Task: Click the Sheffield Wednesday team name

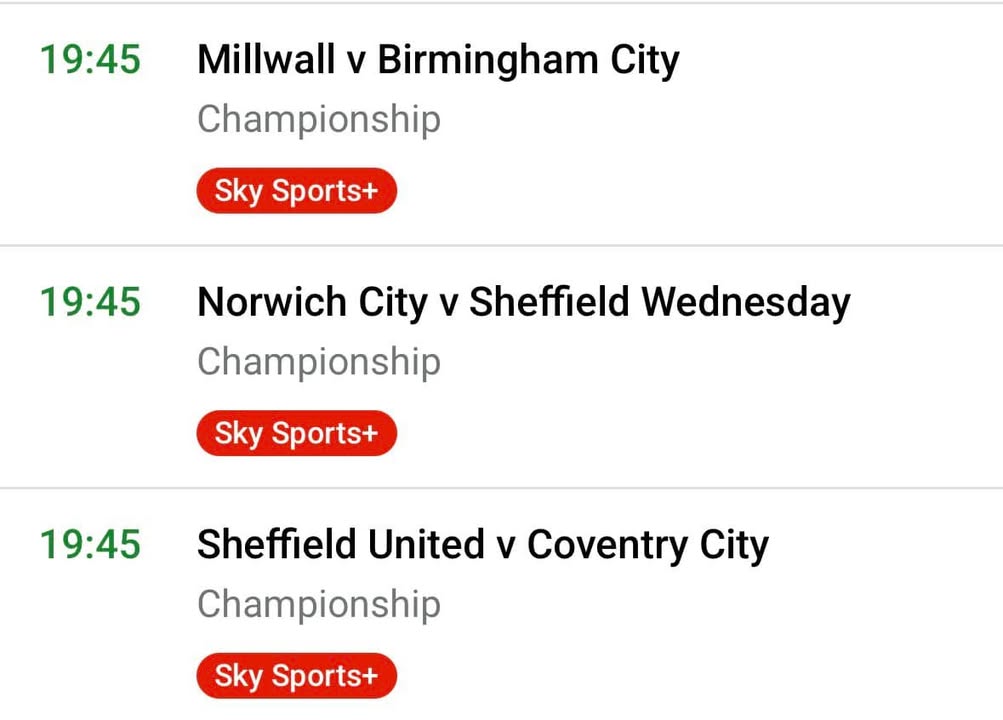Action: [660, 302]
